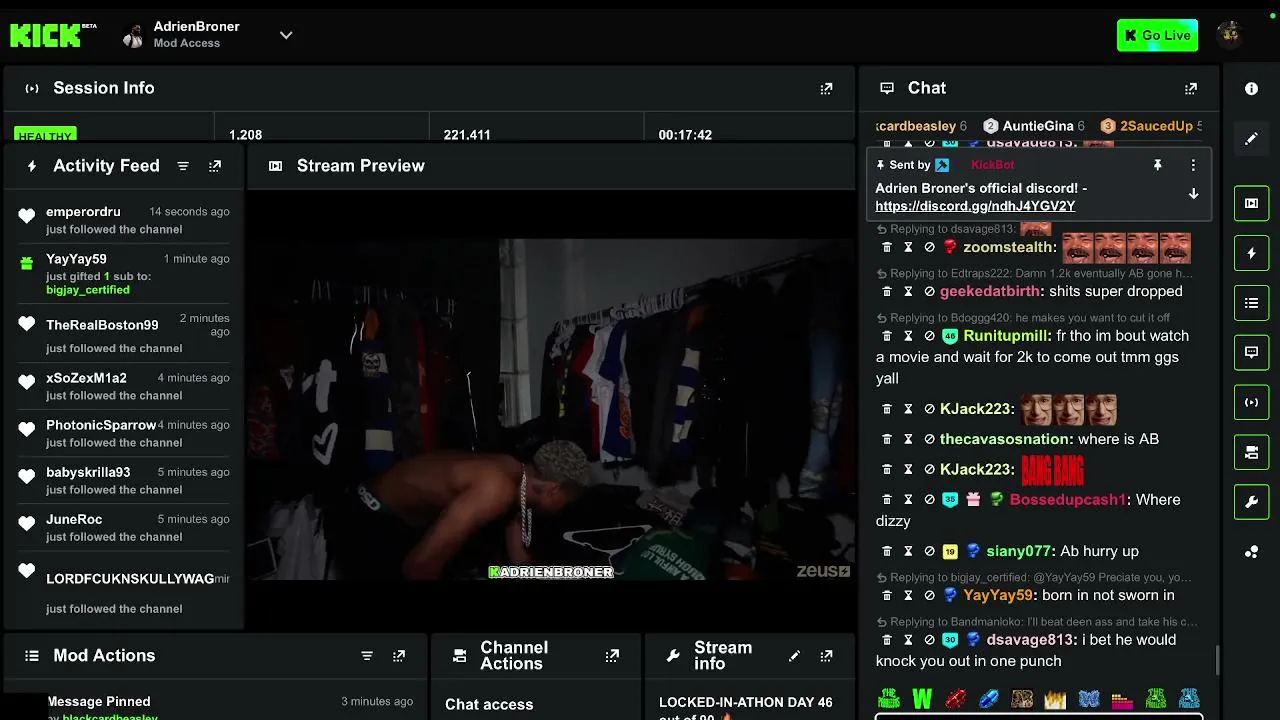The height and width of the screenshot is (720, 1280).
Task: Click the chat vertical scrollbar
Action: 1217,660
